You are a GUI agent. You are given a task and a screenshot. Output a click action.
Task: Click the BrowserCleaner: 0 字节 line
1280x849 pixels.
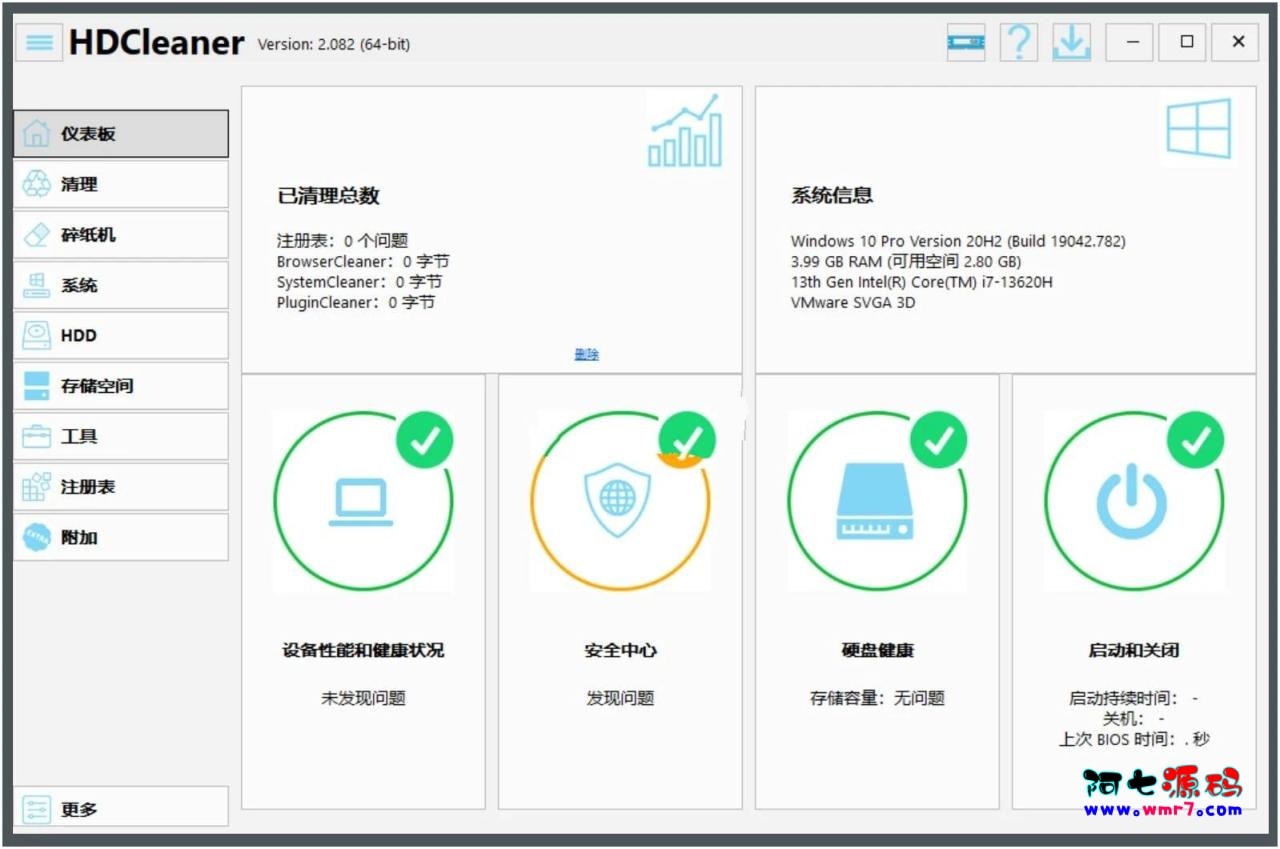tap(363, 262)
